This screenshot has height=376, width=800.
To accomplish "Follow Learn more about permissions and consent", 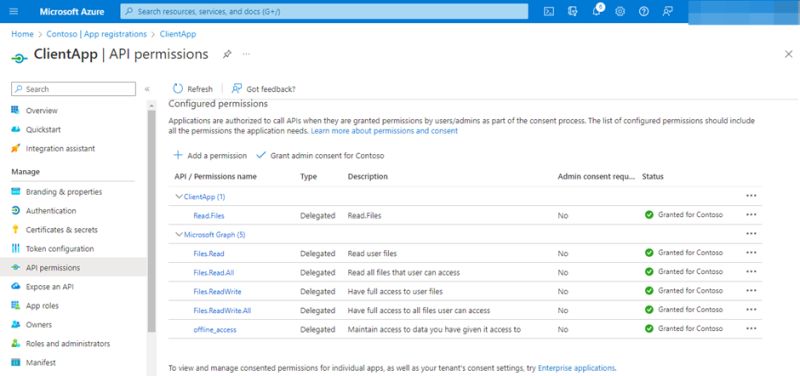I will pos(384,131).
